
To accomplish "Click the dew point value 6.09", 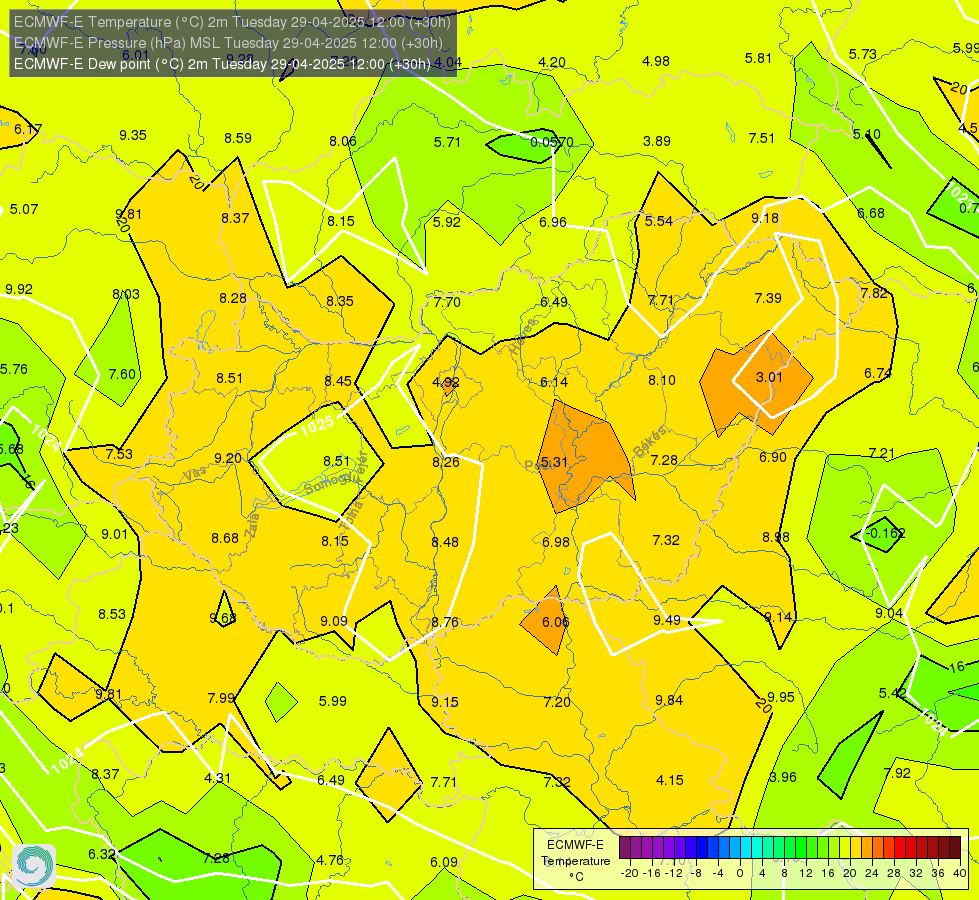I will (444, 863).
